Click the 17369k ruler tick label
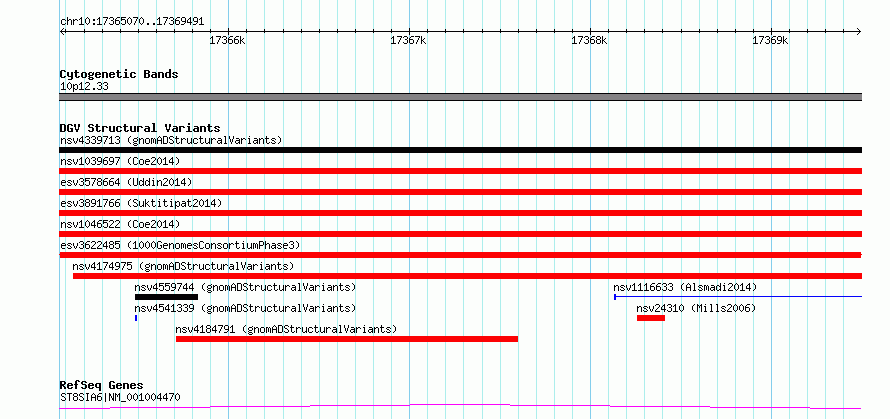Screen dimensions: 890x419 [x=770, y=41]
